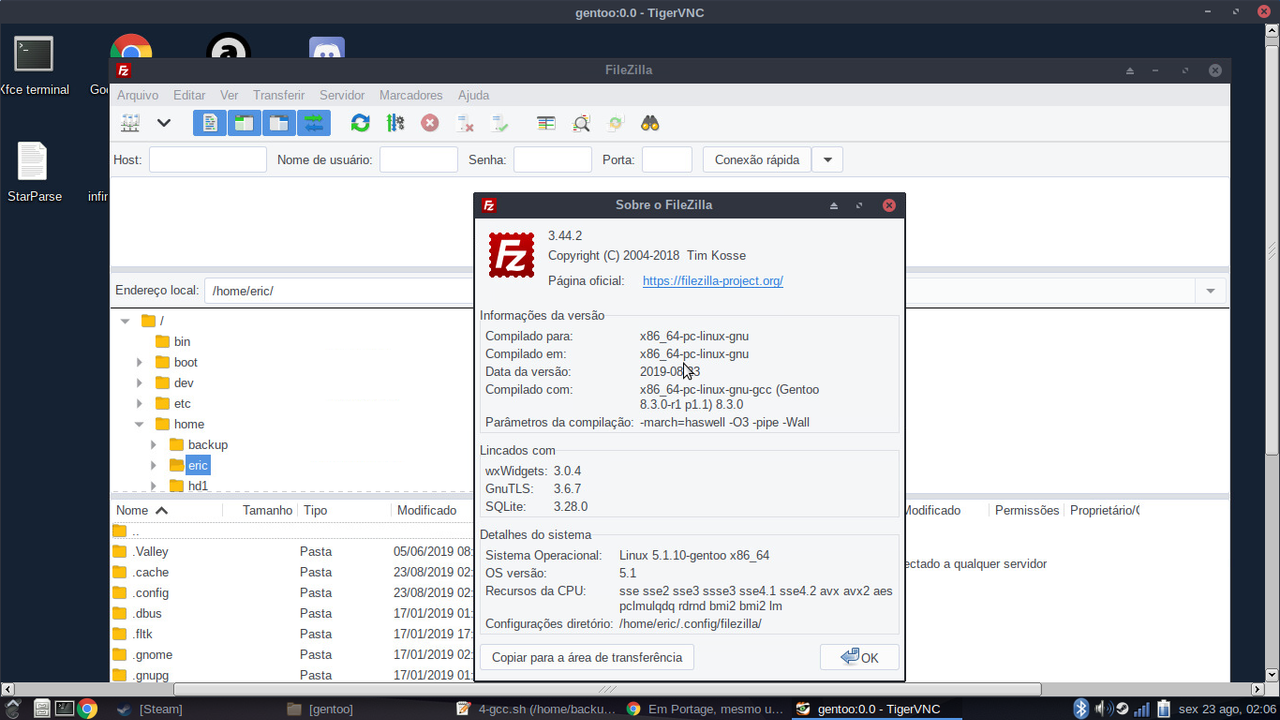Expand the backup folder node
This screenshot has width=1280, height=720.
pos(153,445)
